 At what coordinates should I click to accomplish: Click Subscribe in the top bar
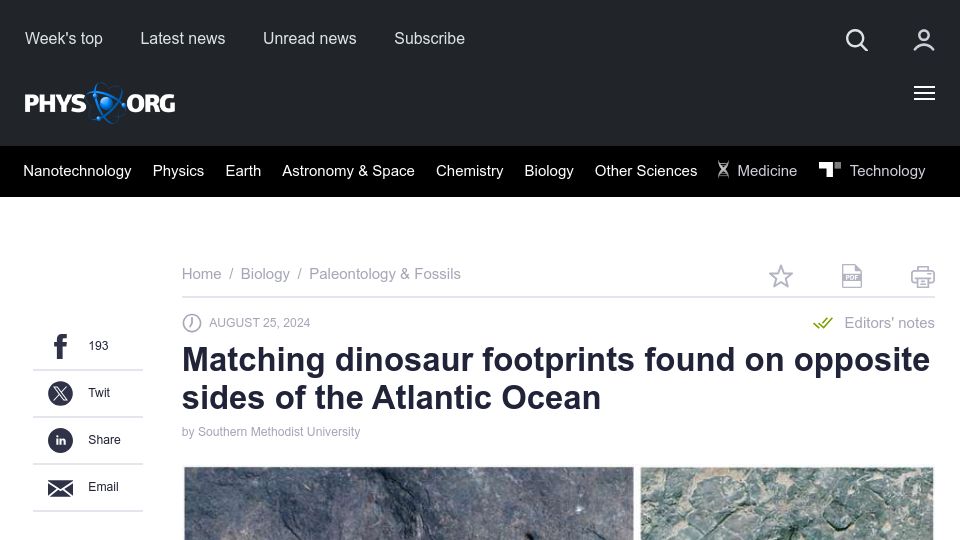point(429,39)
